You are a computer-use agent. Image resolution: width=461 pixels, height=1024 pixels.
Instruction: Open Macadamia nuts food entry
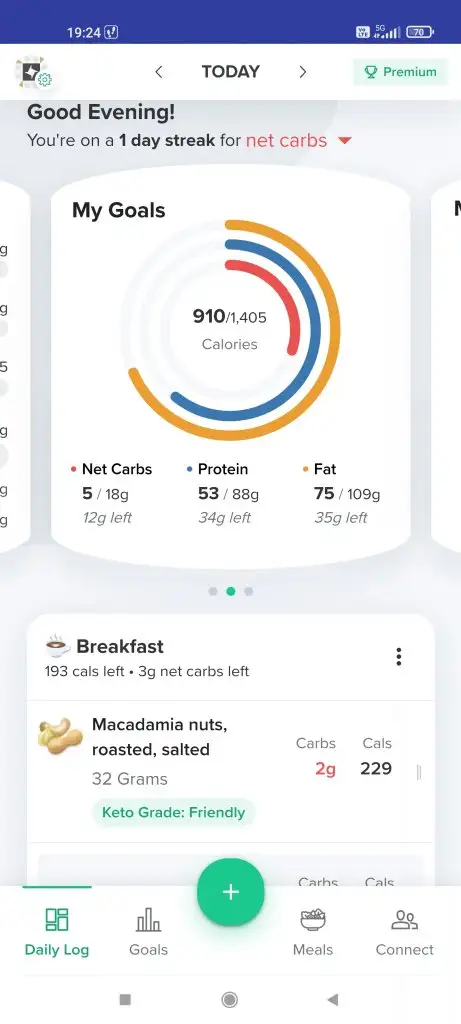click(x=230, y=772)
